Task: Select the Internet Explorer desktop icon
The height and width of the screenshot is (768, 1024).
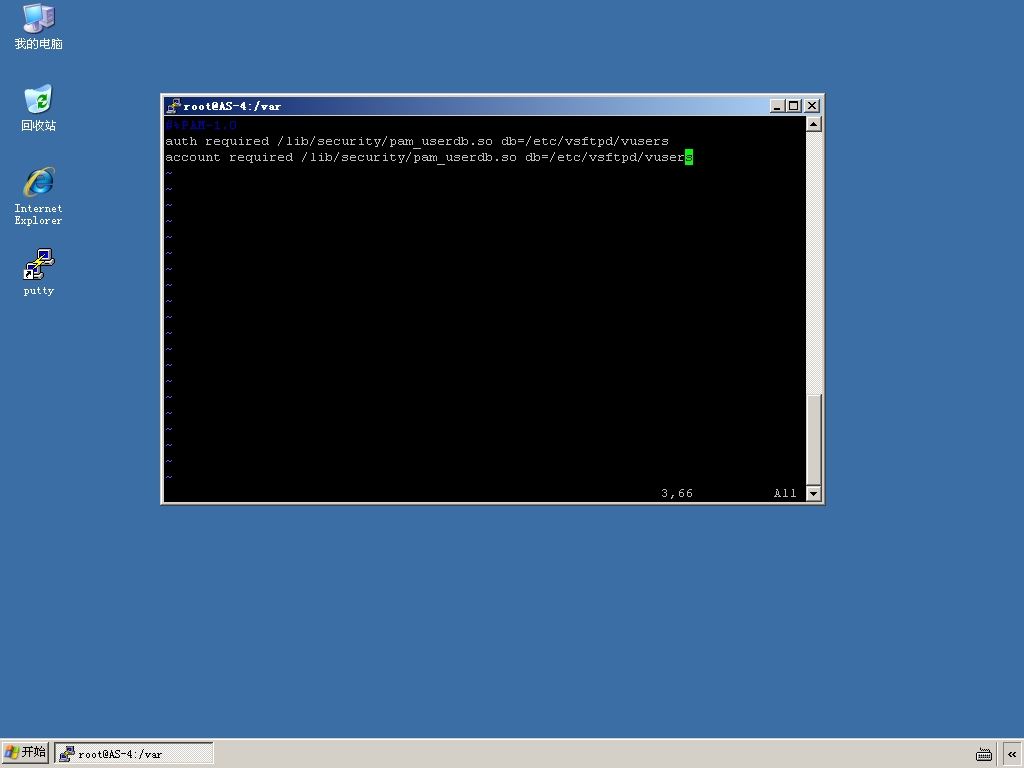Action: [39, 196]
